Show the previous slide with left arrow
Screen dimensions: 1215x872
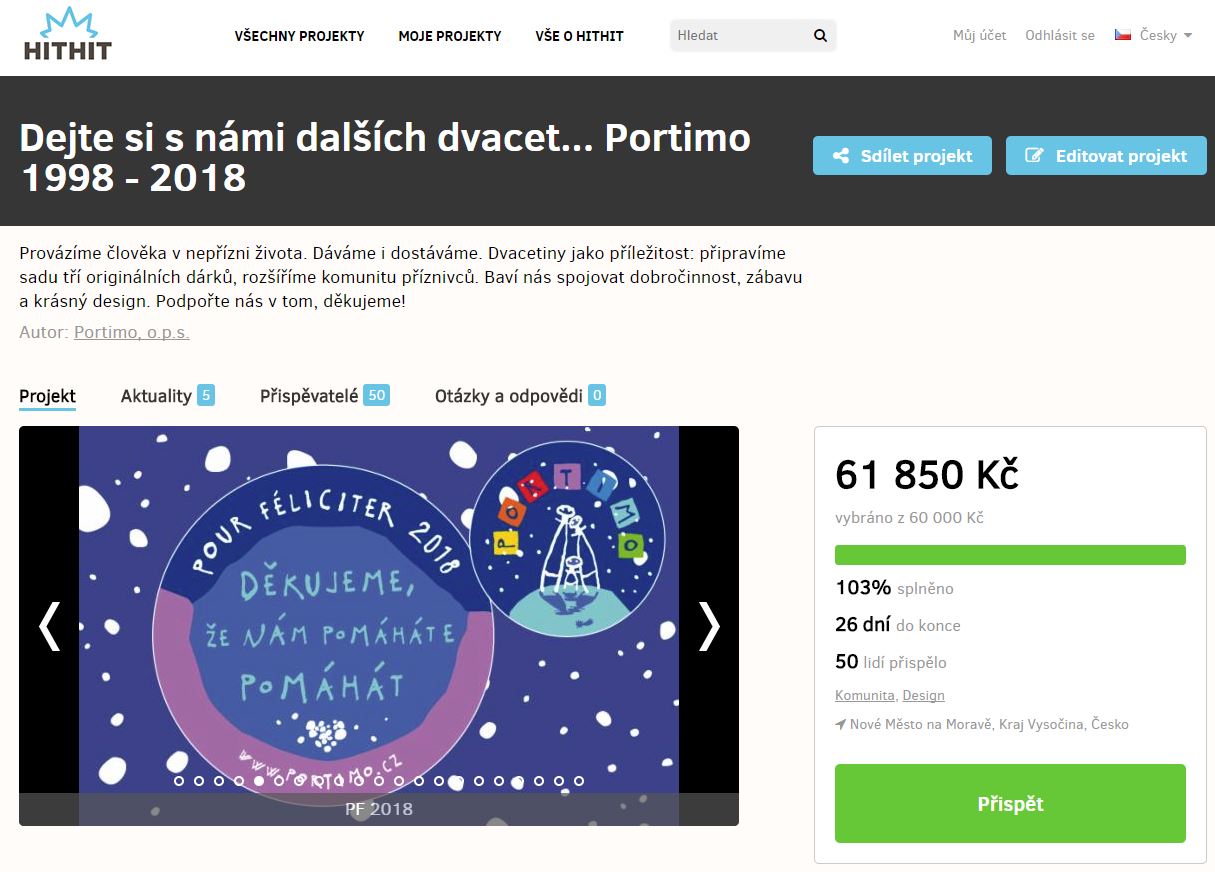point(49,626)
